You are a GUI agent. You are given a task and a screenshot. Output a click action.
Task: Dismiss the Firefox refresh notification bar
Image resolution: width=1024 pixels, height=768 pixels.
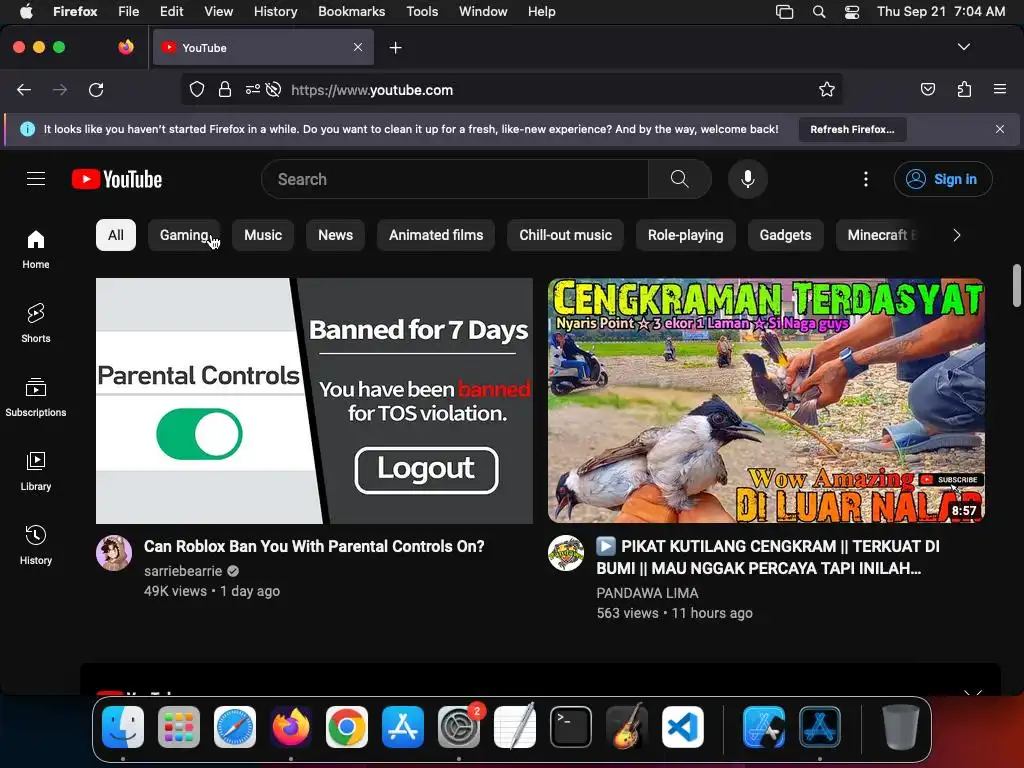pyautogui.click(x=1000, y=129)
